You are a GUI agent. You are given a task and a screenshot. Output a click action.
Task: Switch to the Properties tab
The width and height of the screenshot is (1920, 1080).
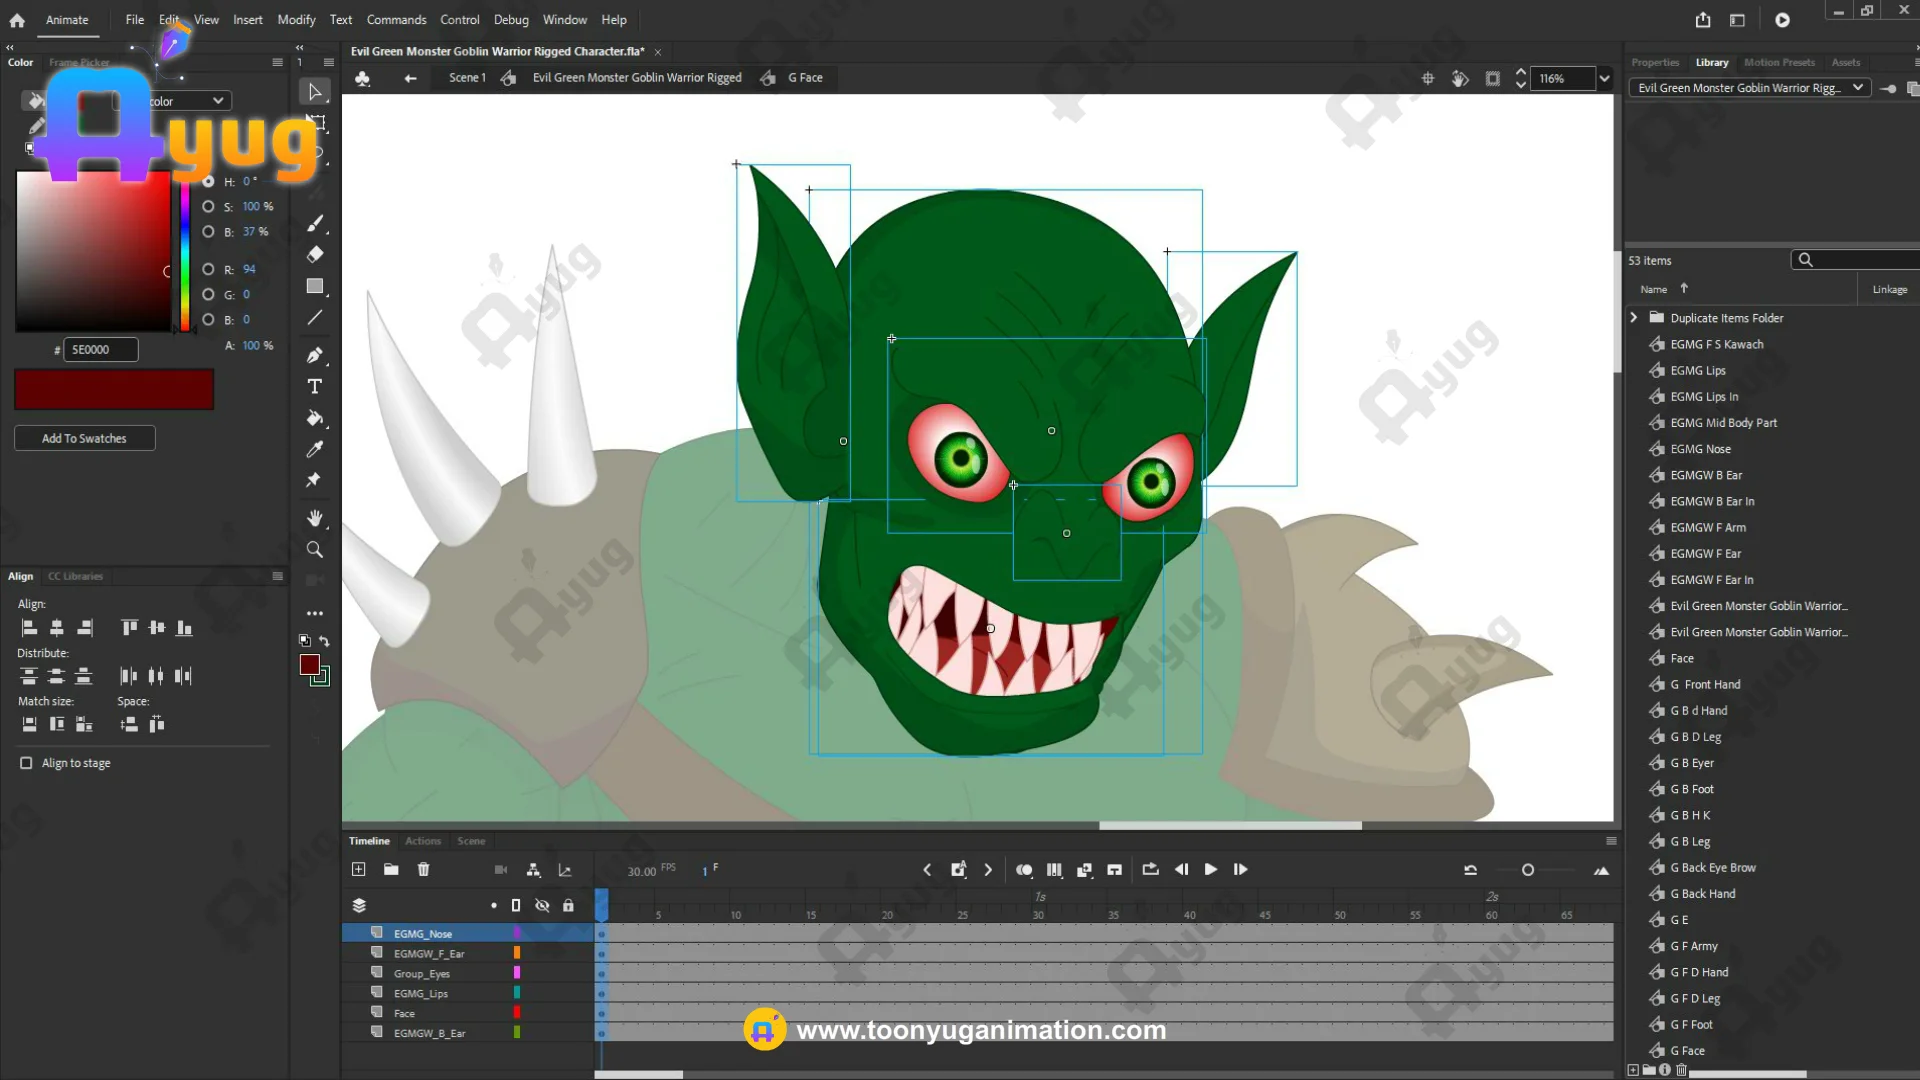point(1655,62)
